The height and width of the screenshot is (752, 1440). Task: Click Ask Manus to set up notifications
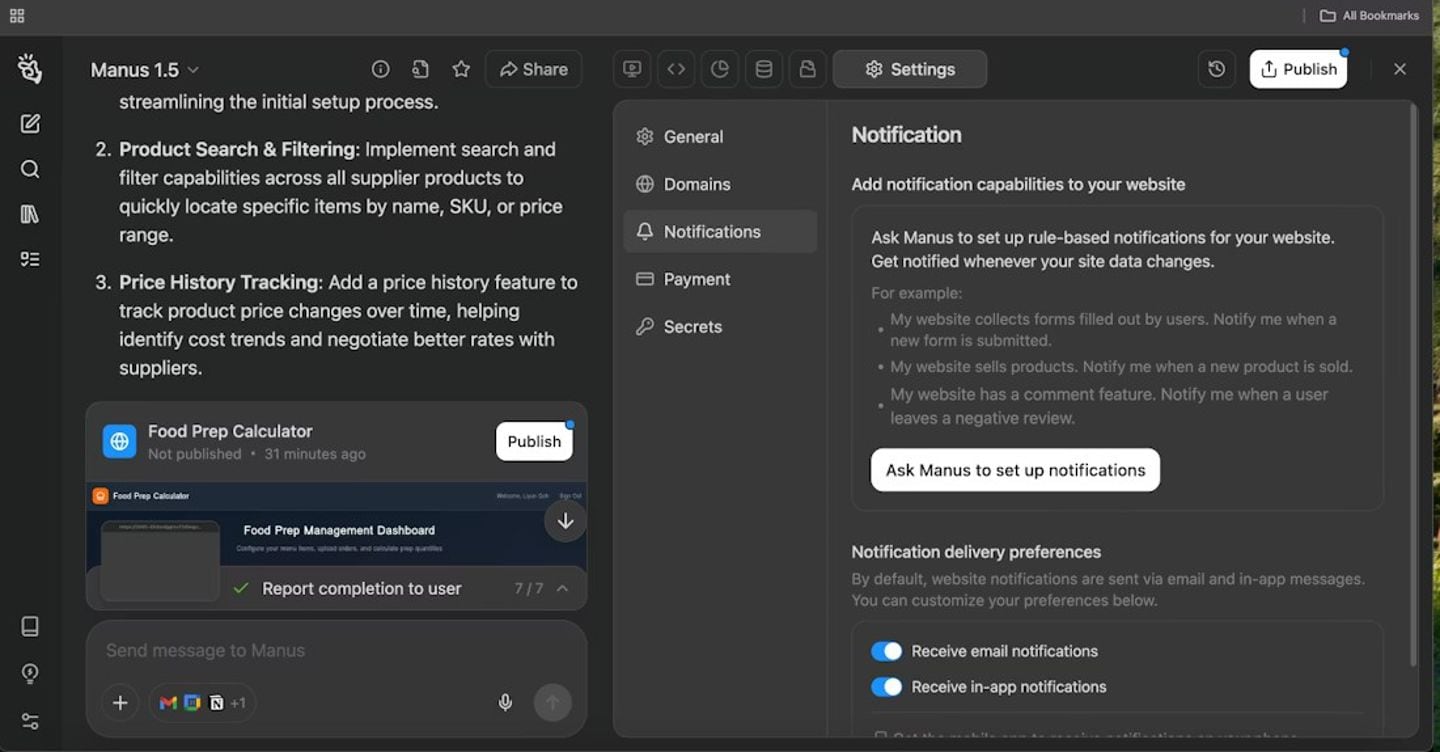[x=1015, y=470]
